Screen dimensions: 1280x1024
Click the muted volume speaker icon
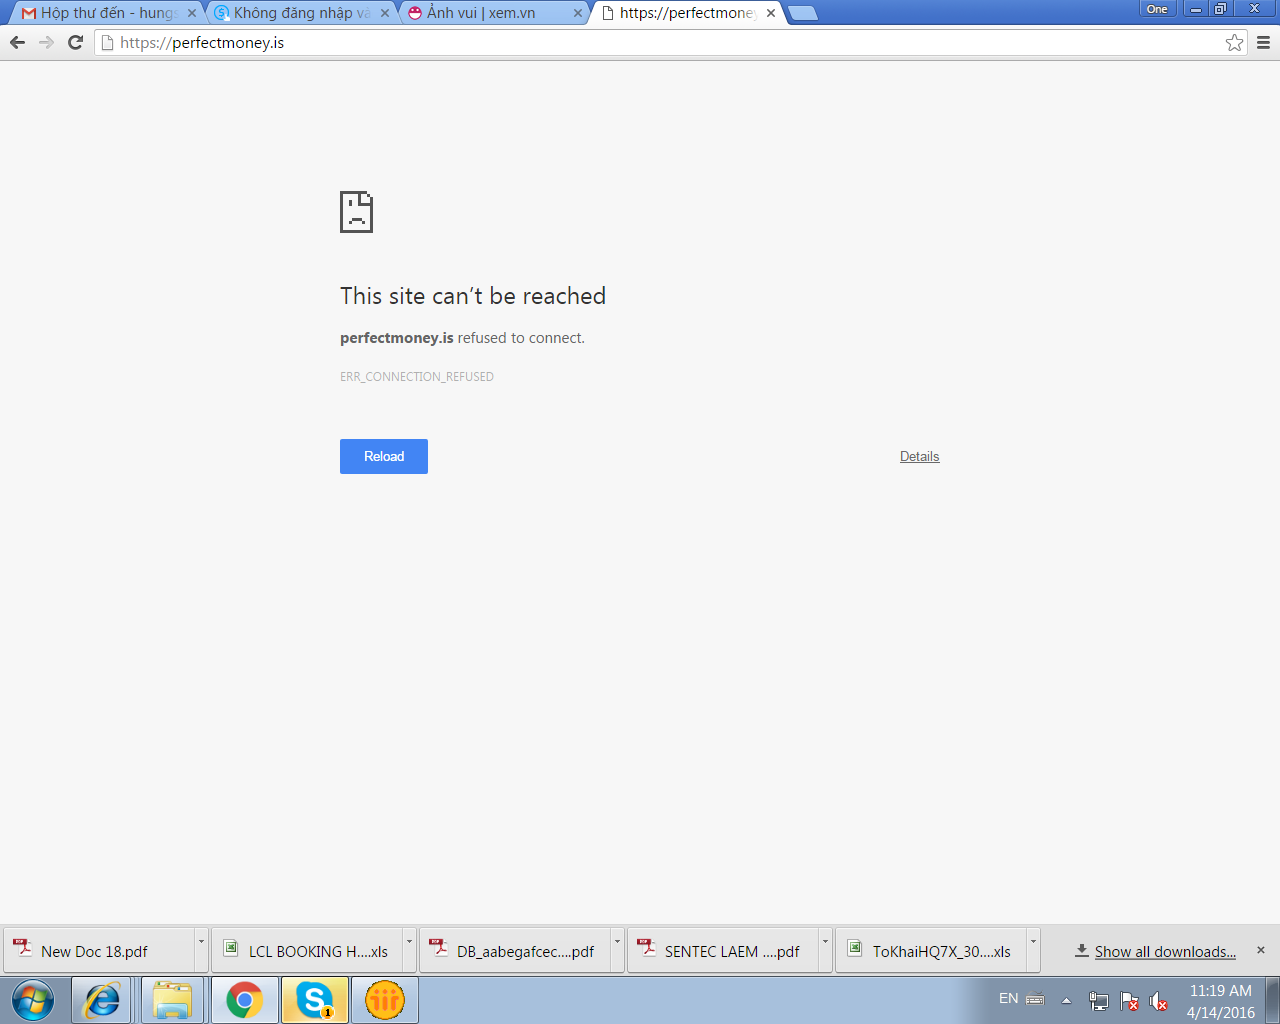pos(1159,1001)
